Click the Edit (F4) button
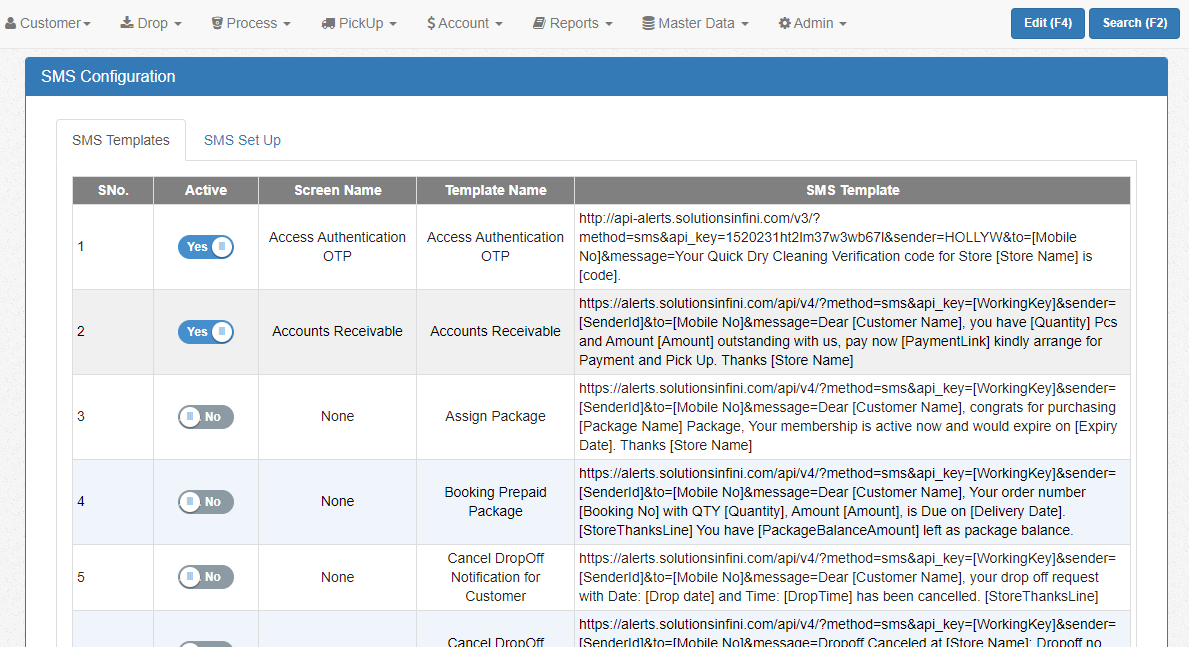This screenshot has width=1189, height=647. [x=1047, y=22]
